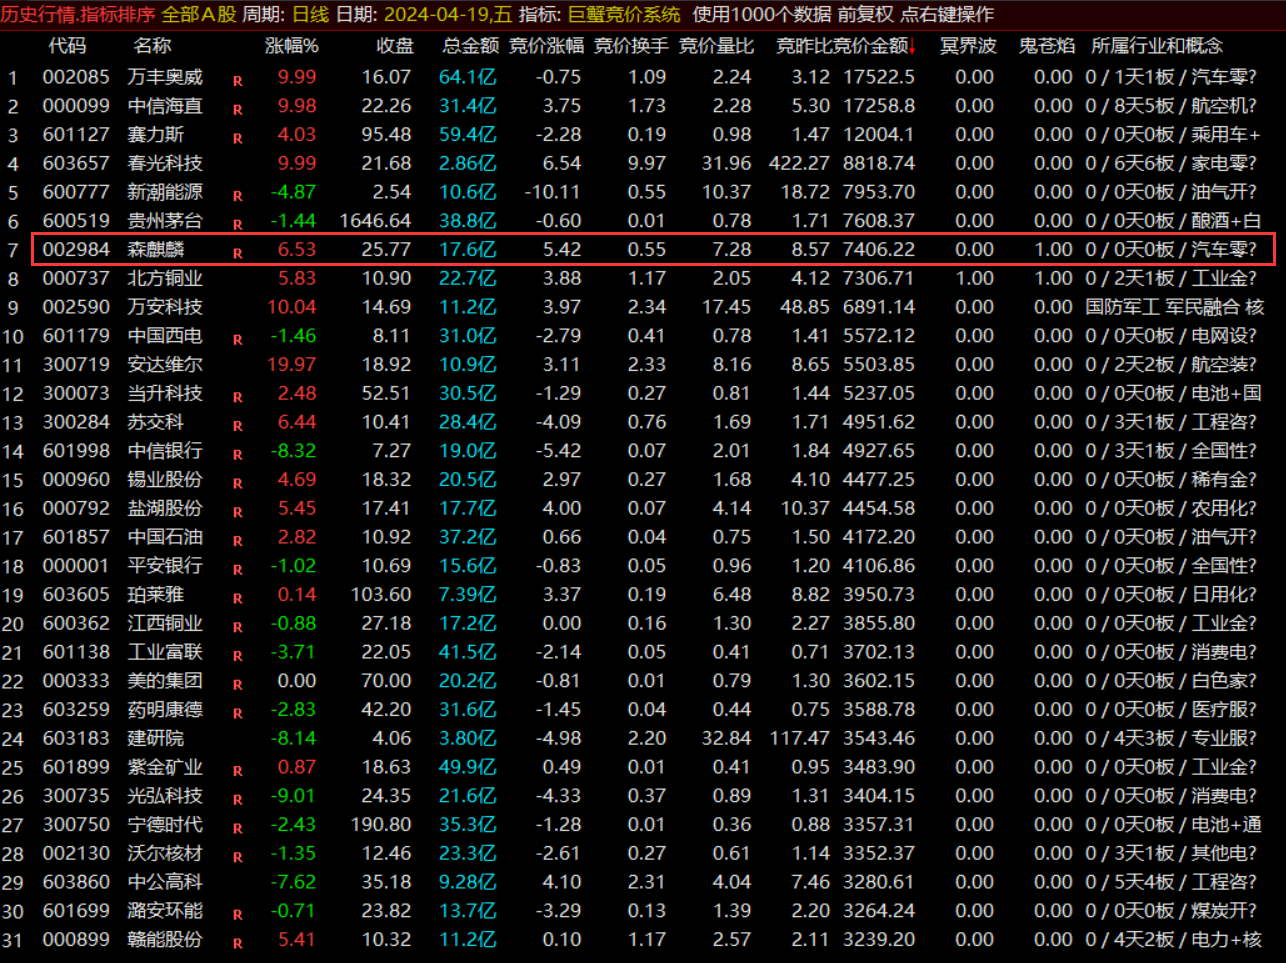
Task: Click 0 / 8天5板 / 航空机 concept text
Action: tap(1171, 106)
